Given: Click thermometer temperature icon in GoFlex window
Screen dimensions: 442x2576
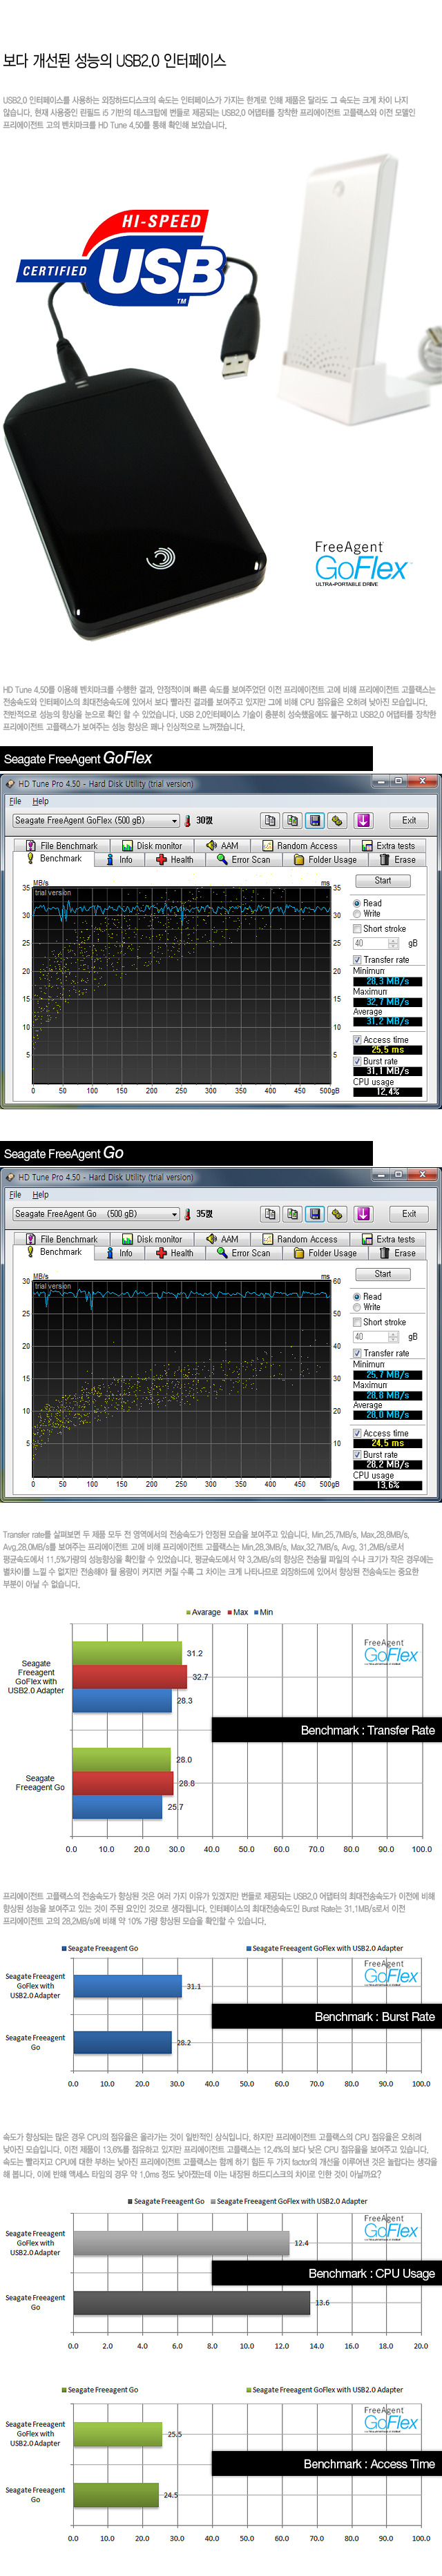Looking at the screenshot, I should pos(187,821).
